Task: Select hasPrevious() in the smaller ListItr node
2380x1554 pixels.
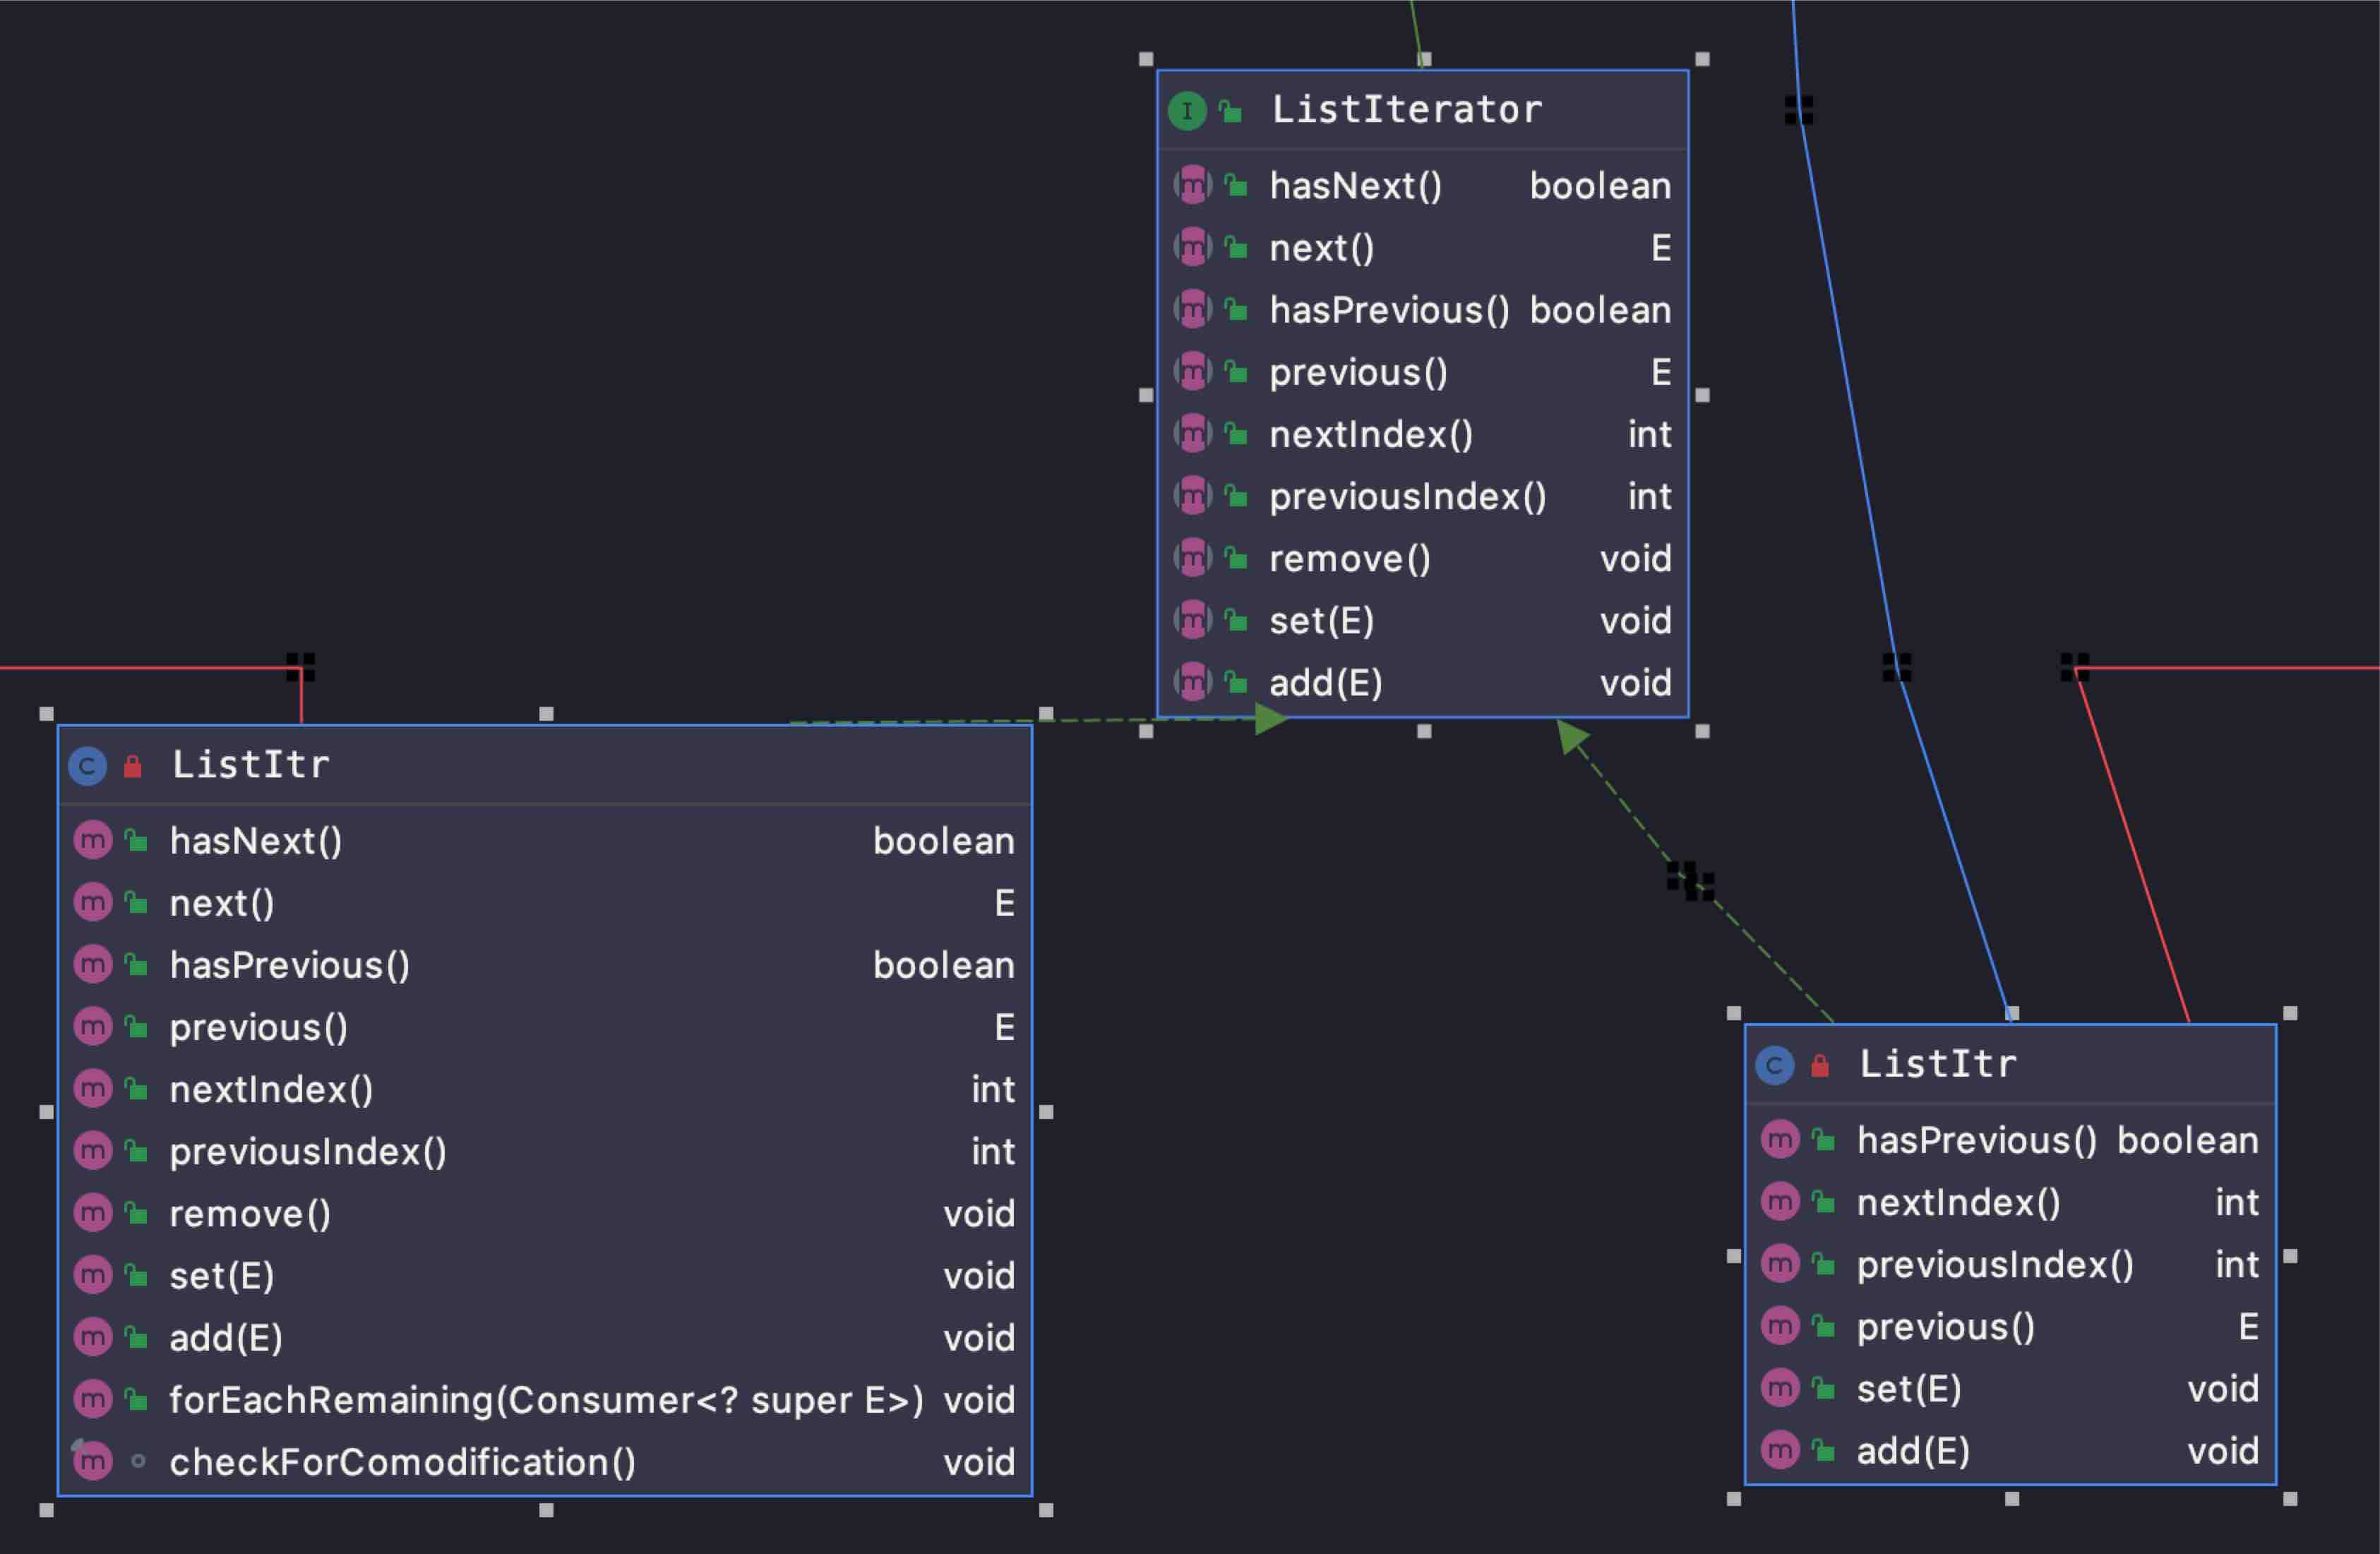Action: click(1976, 1140)
